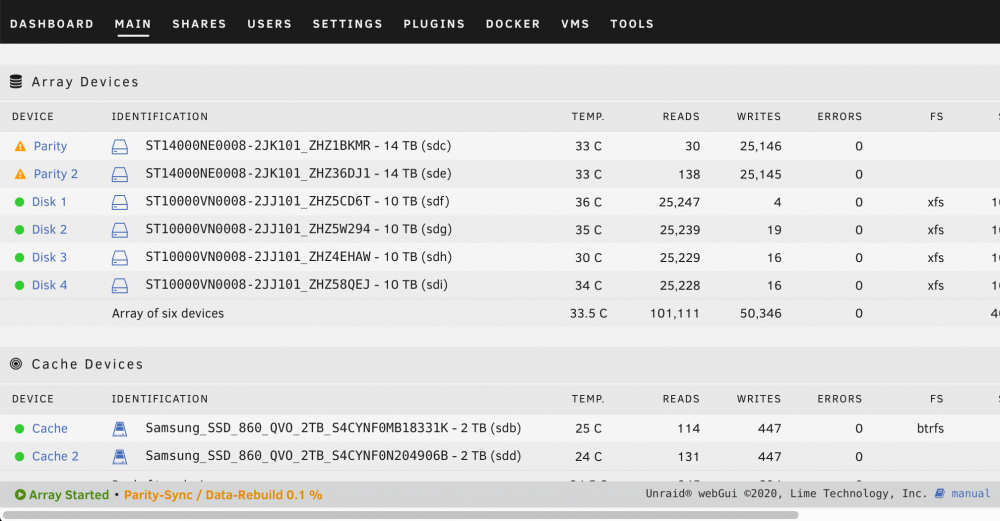
Task: Go to the Shares tab
Action: click(199, 24)
